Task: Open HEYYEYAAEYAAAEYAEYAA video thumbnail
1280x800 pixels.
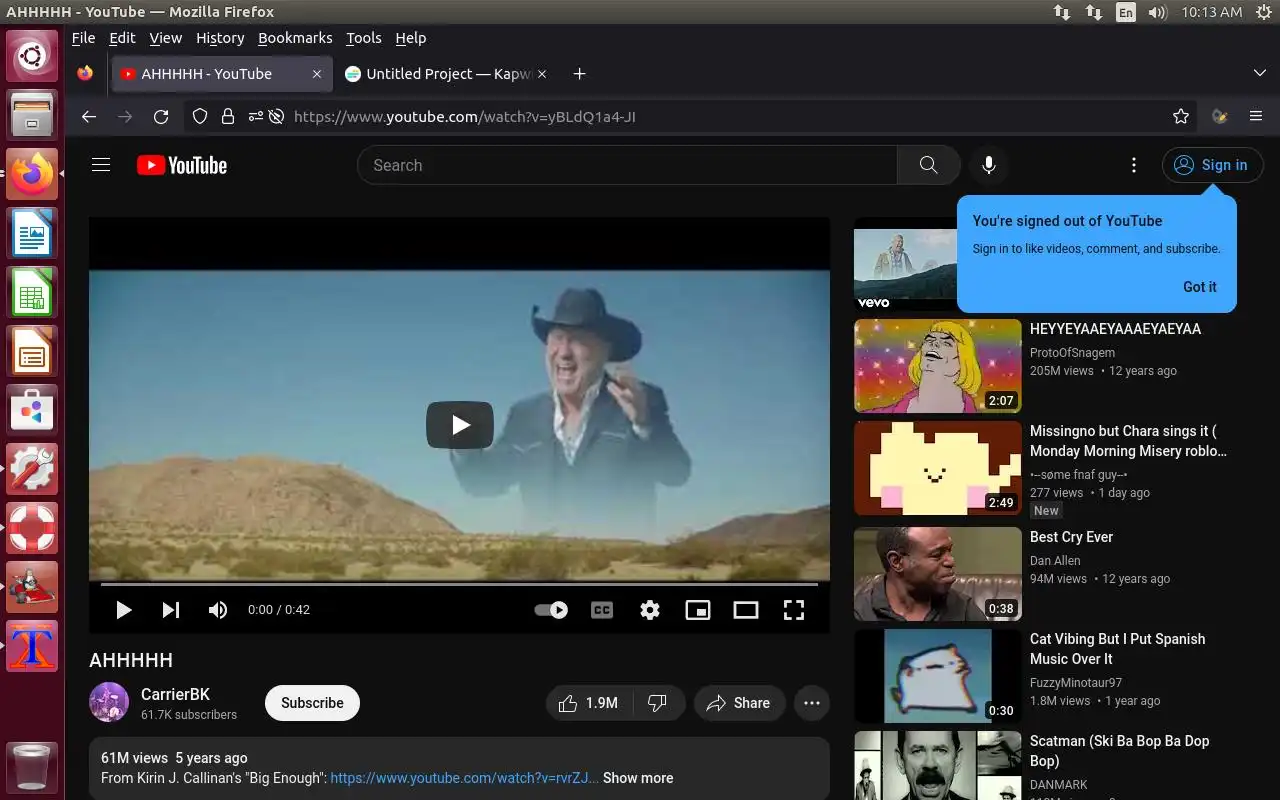Action: (937, 366)
